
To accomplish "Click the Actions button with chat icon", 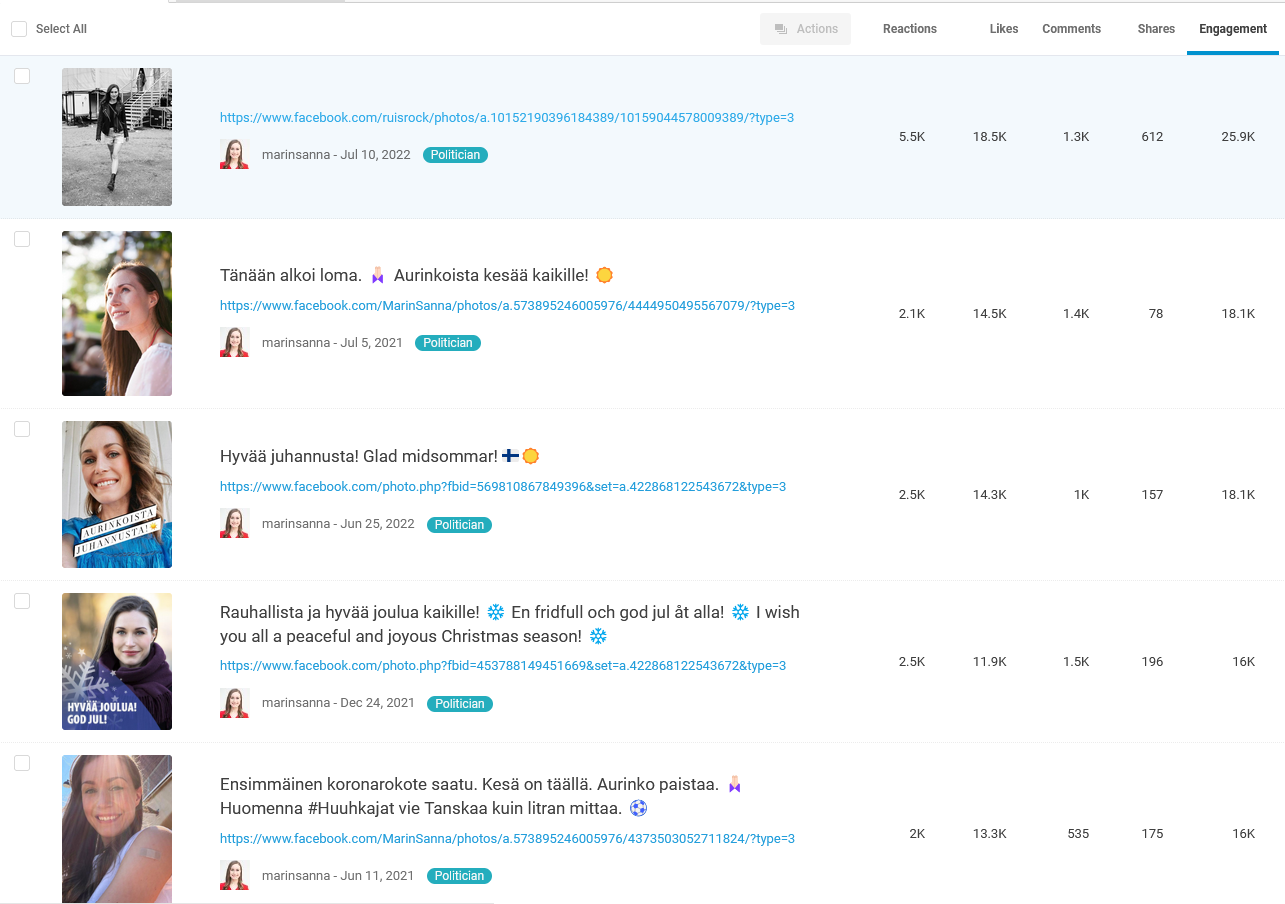I will (805, 29).
